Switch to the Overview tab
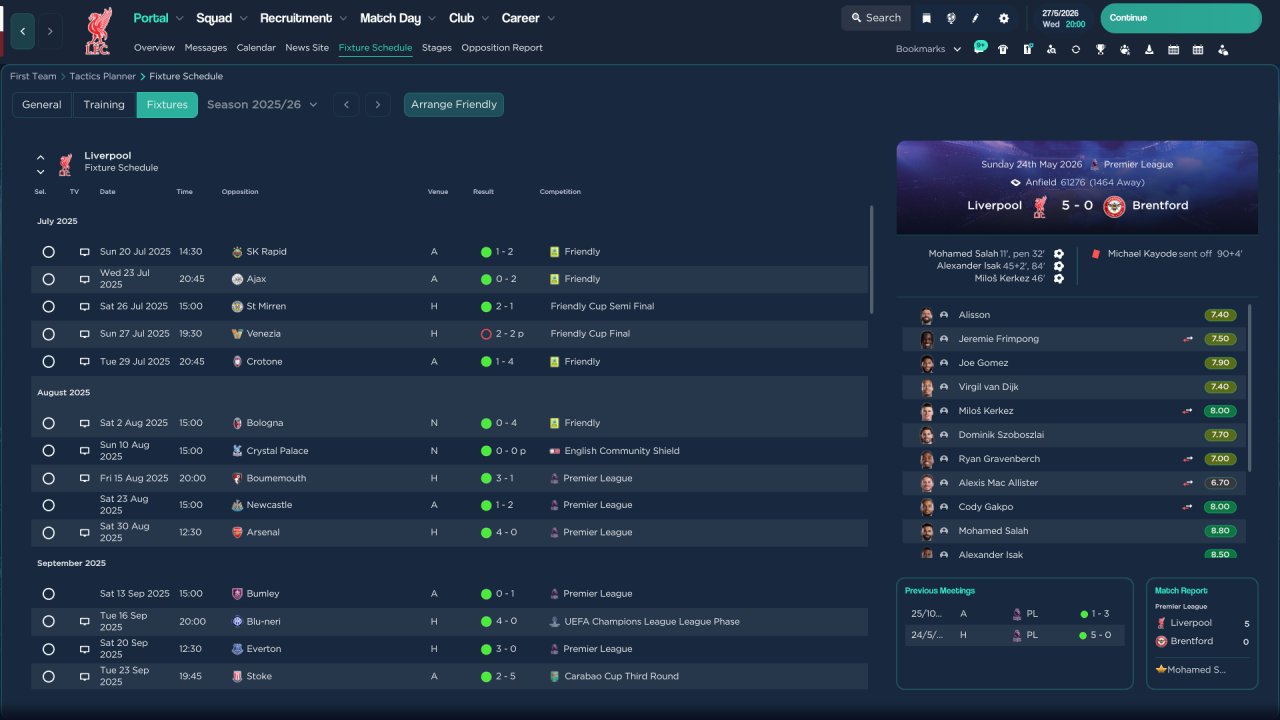The image size is (1280, 720). [x=154, y=48]
